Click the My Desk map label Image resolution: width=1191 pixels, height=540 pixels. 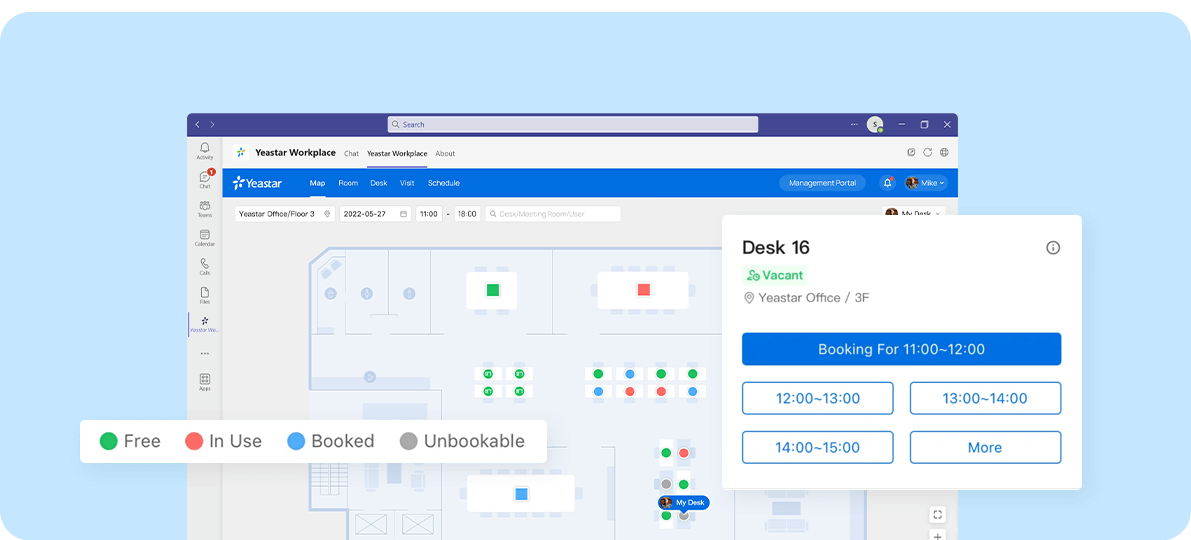(x=684, y=503)
